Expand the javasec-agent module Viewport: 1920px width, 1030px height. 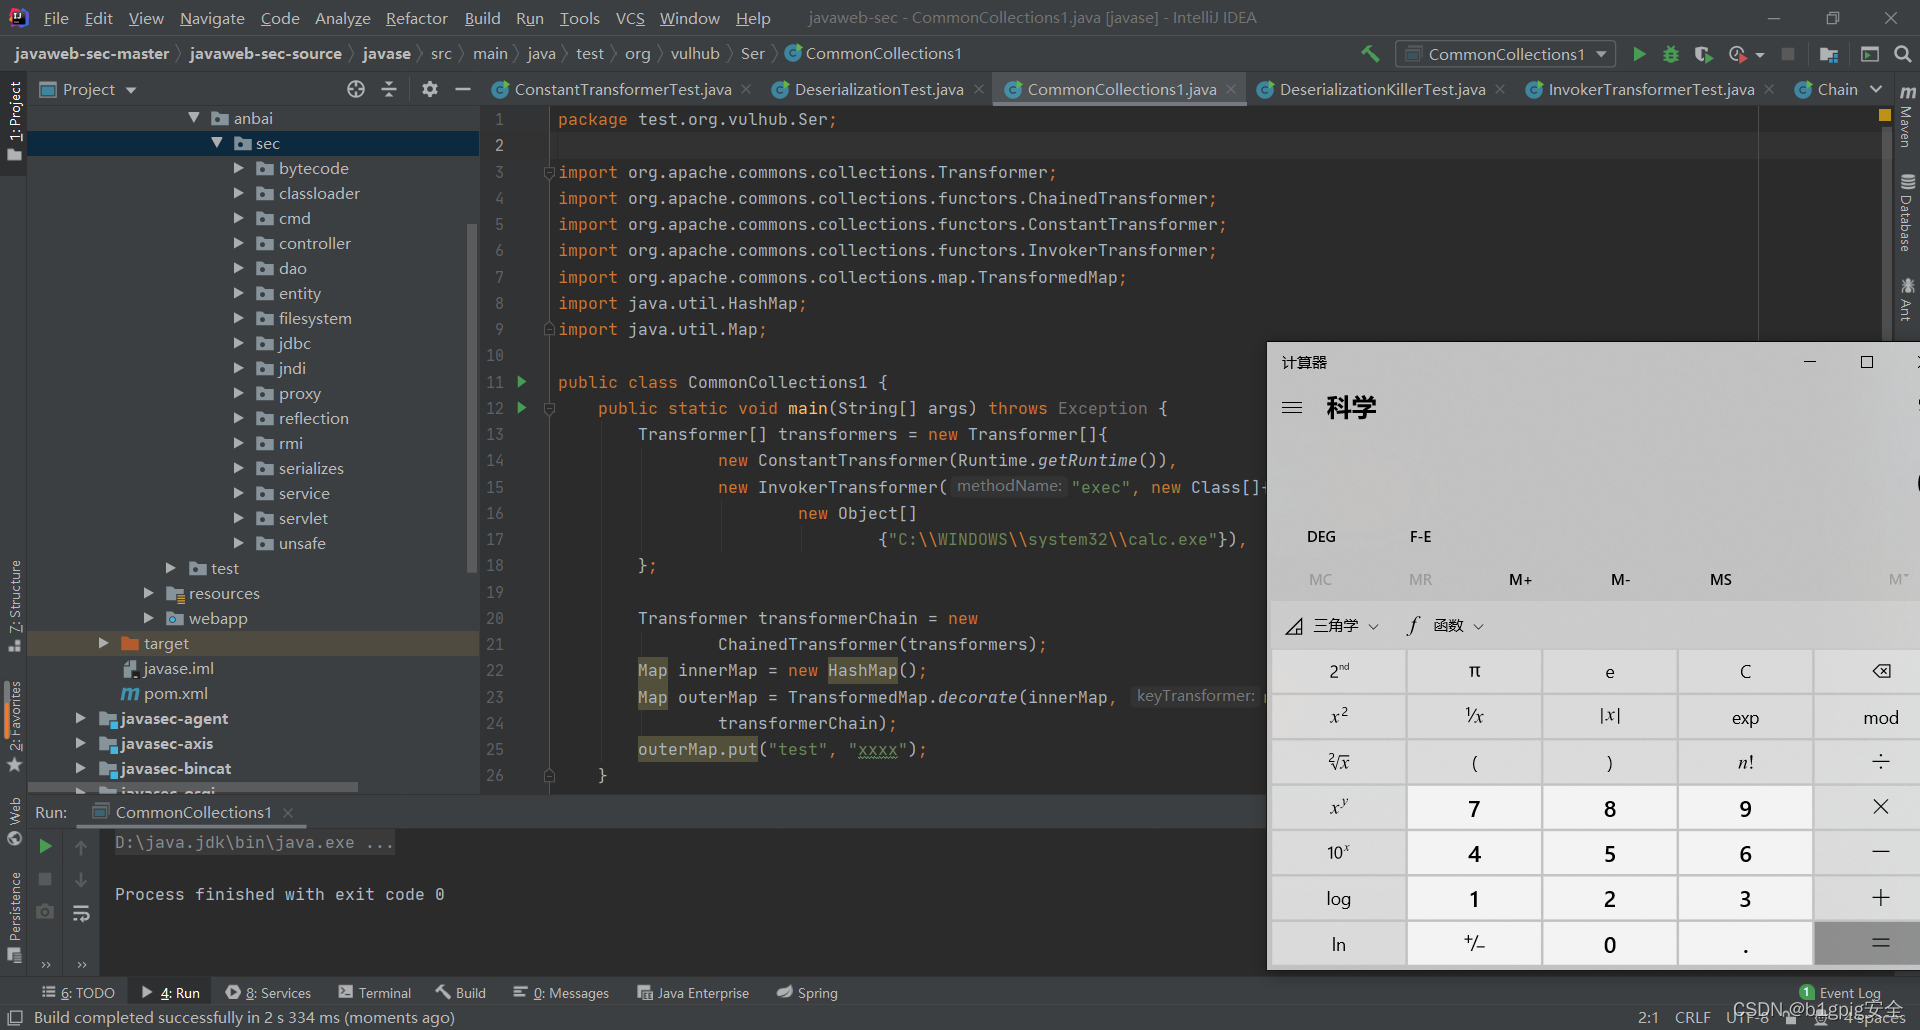pos(81,718)
